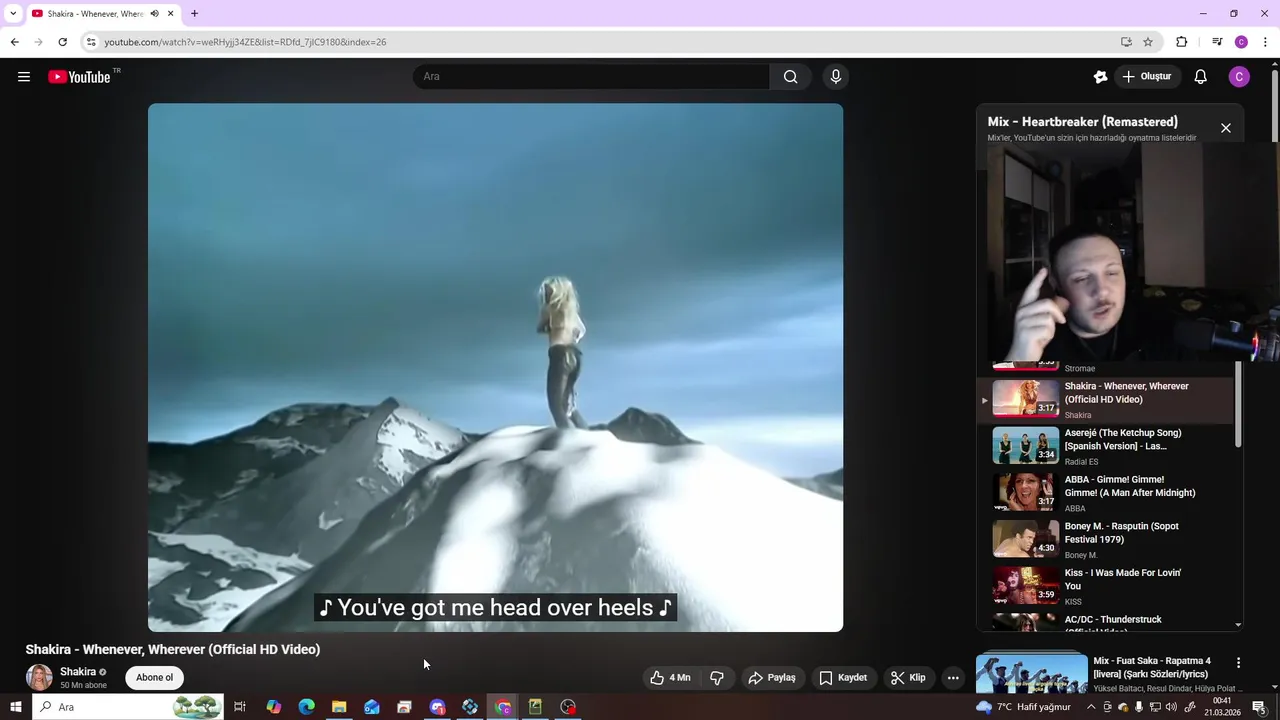Close the Shakira YouTube tab
1280x720 pixels.
(x=171, y=14)
